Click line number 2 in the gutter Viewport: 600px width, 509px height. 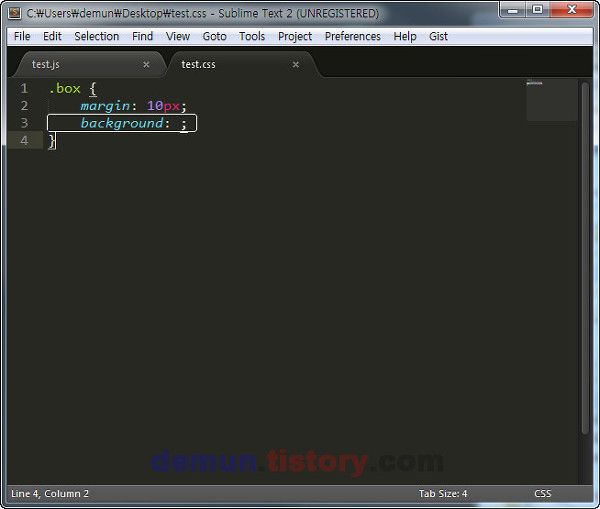tap(24, 106)
